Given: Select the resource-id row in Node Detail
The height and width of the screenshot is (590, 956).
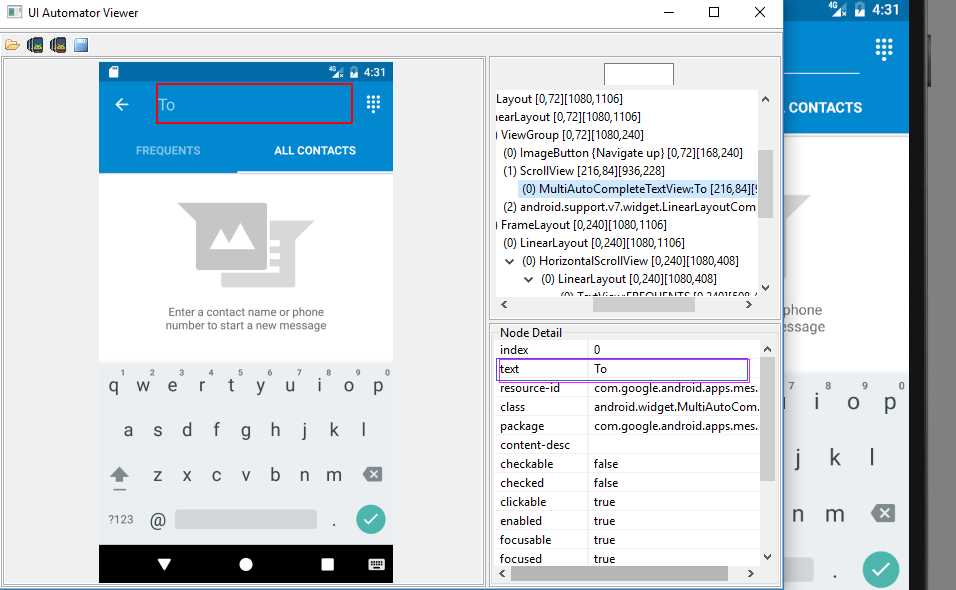Looking at the screenshot, I should tap(627, 388).
